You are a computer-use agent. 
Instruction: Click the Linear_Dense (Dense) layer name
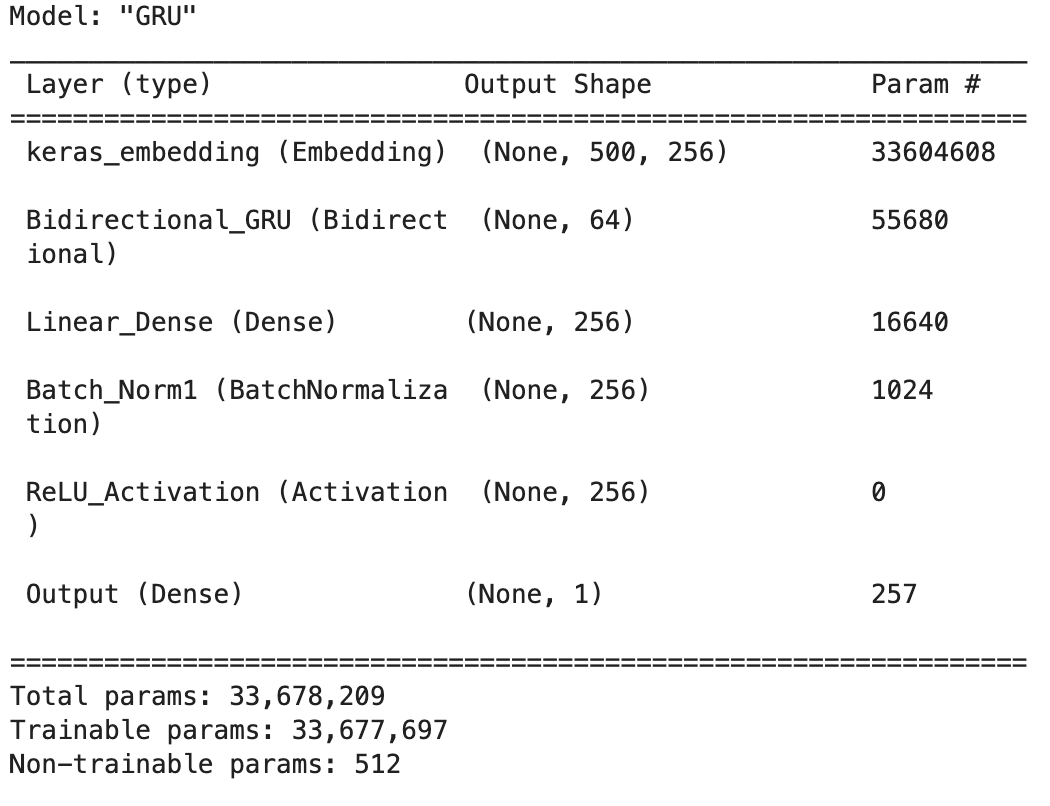tap(181, 322)
